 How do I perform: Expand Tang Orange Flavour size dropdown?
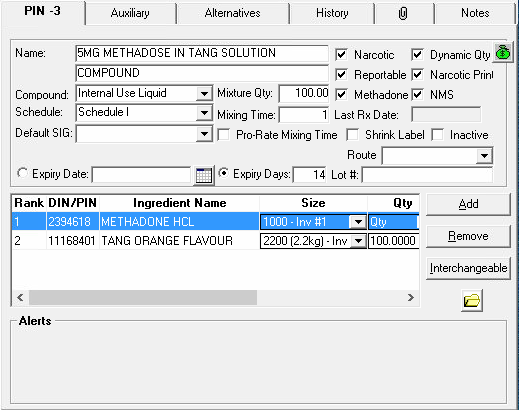358,241
